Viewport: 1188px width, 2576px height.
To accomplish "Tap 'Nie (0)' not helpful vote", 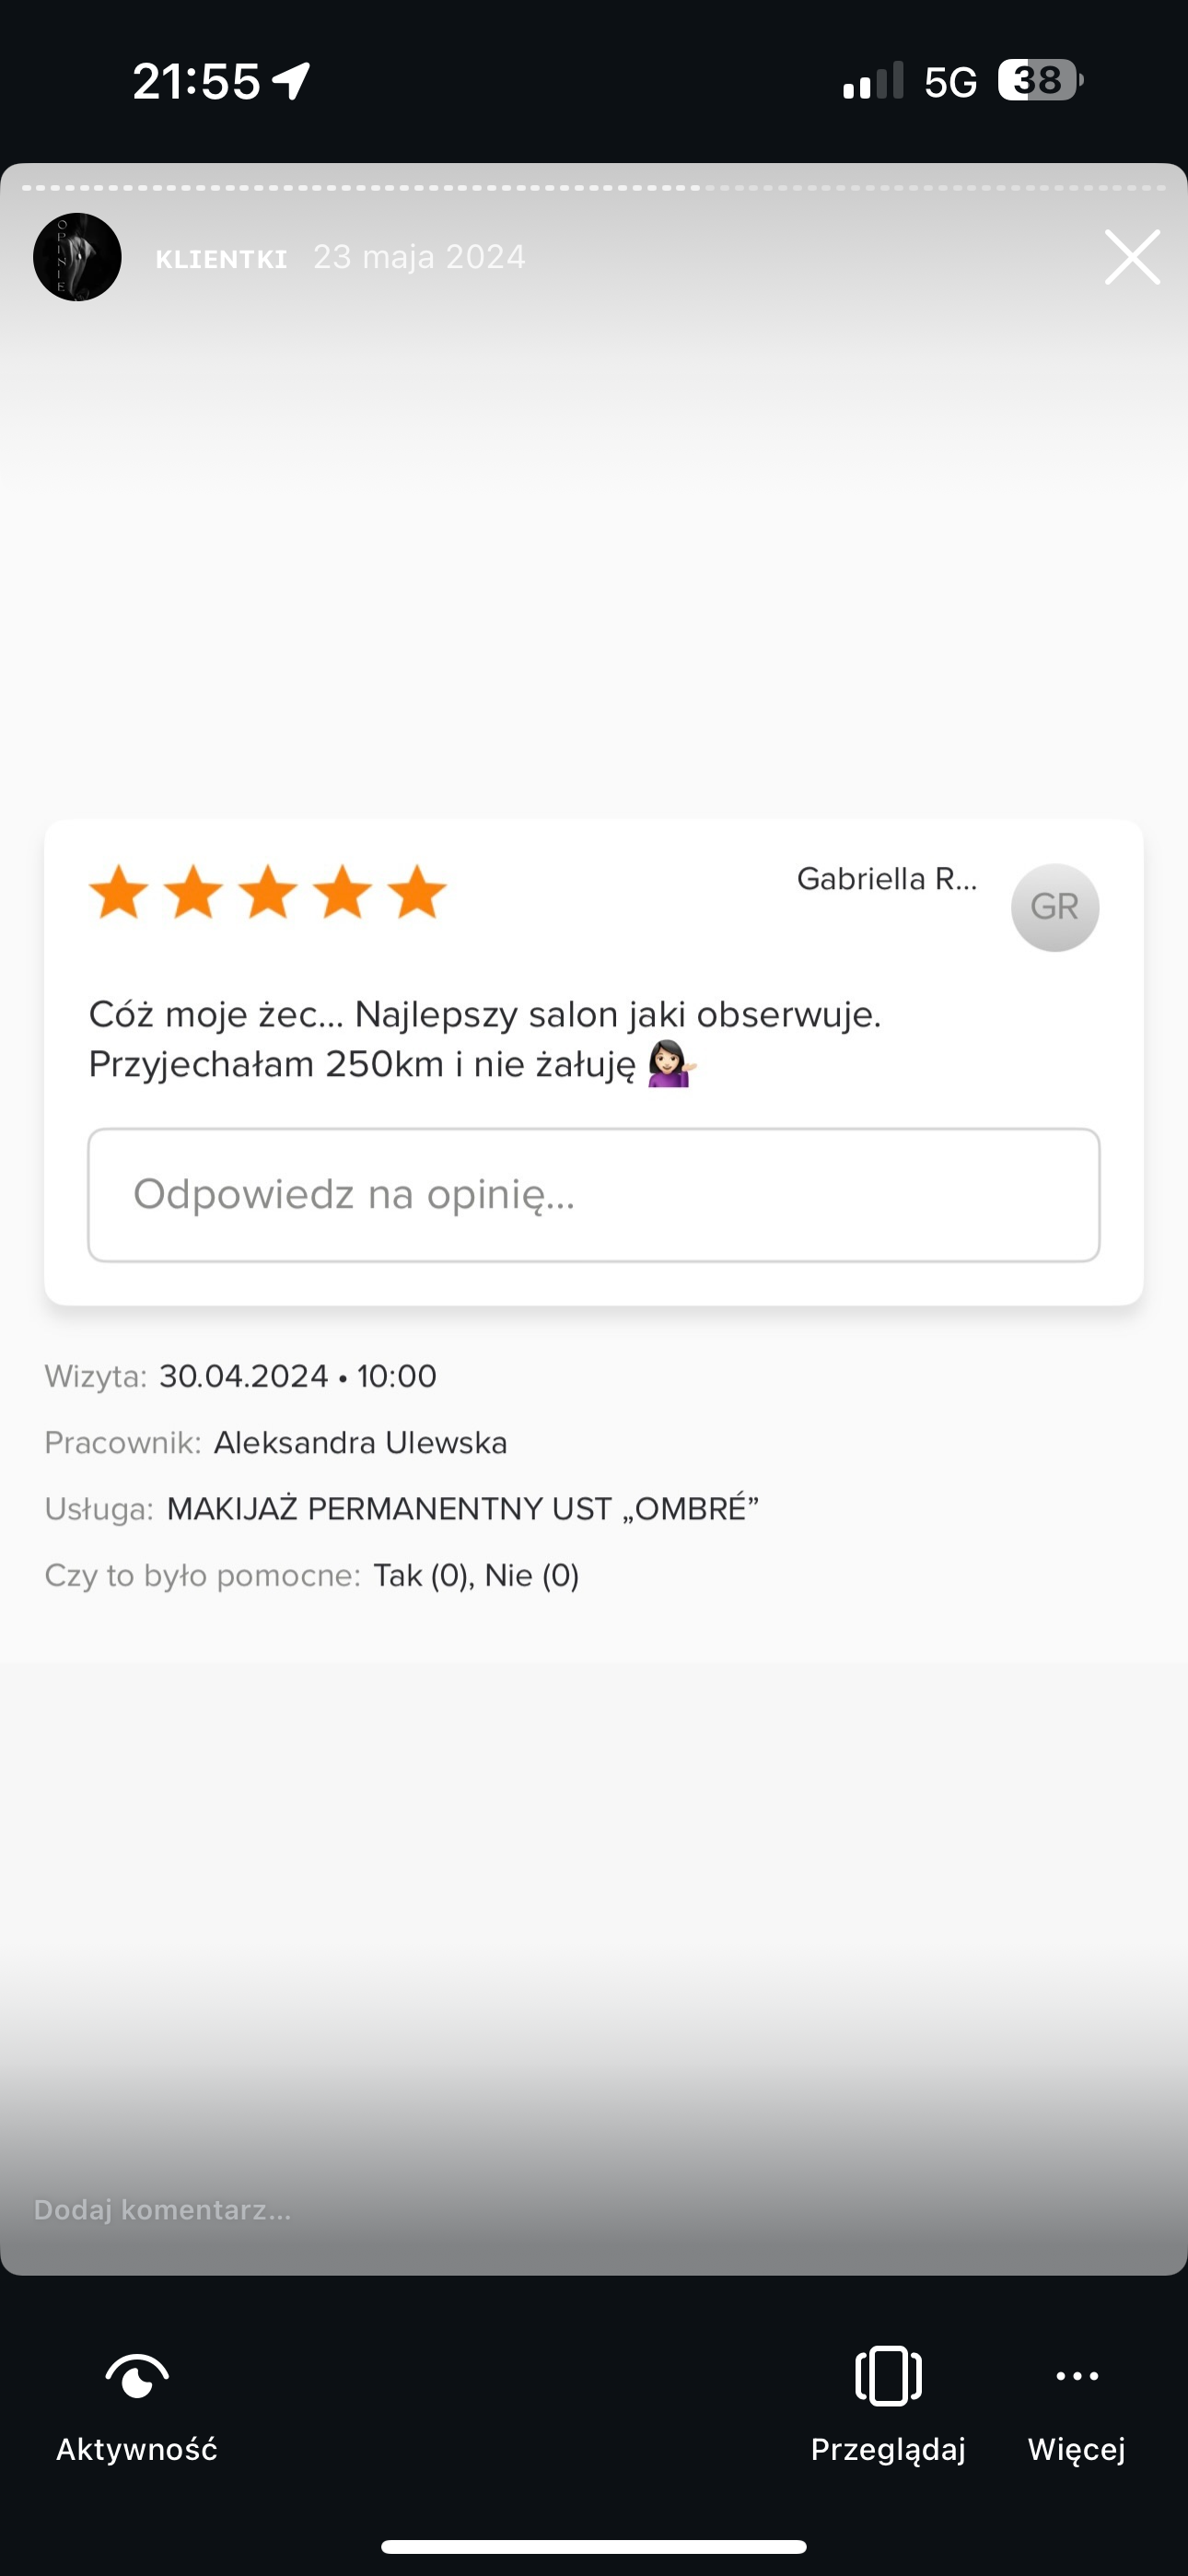I will pos(532,1576).
